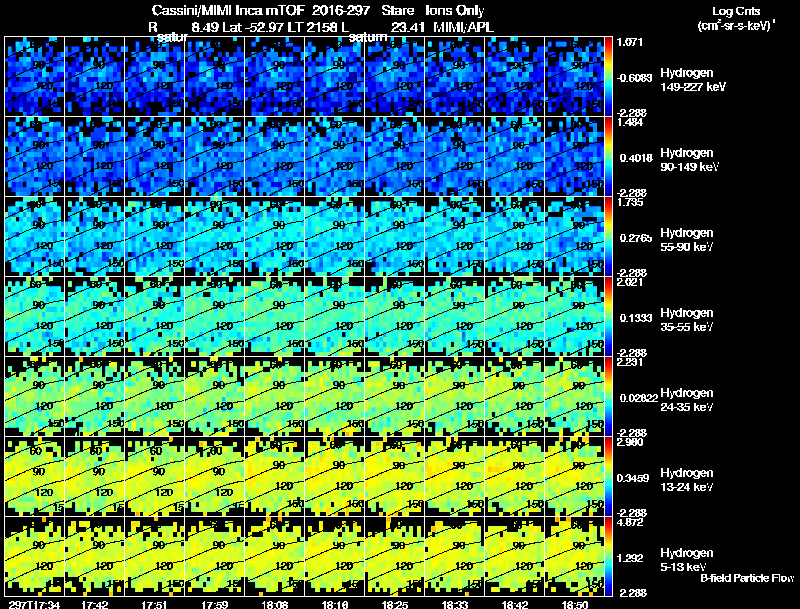Open the 13-24 keV panel in the 18:16 column
The width and height of the screenshot is (800, 609).
(335, 476)
